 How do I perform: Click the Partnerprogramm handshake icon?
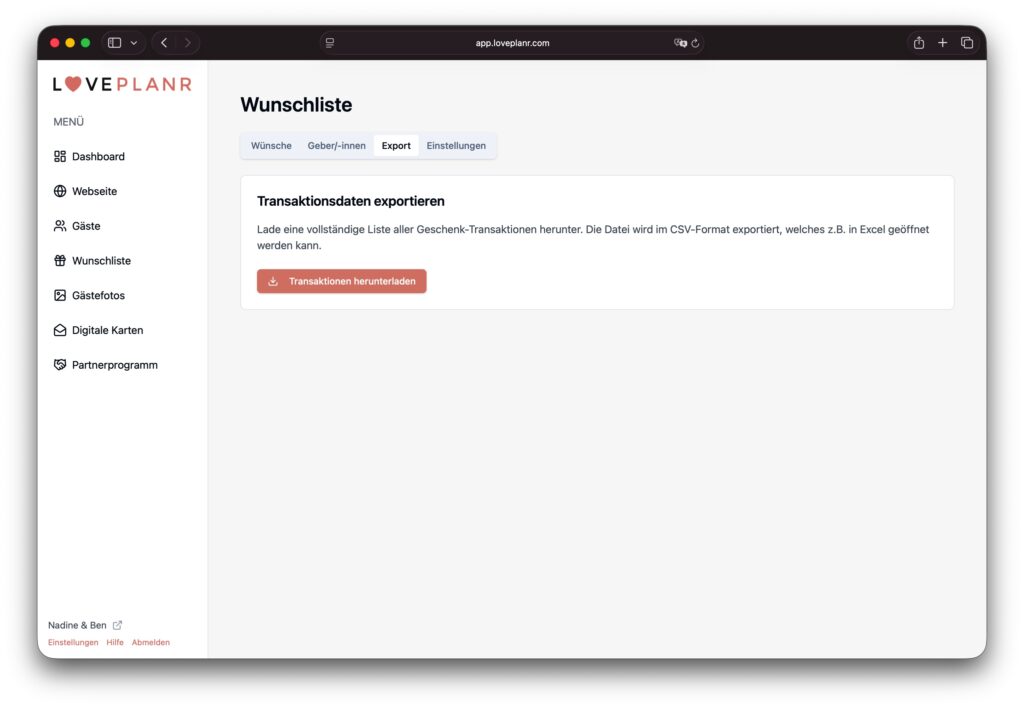tap(60, 365)
